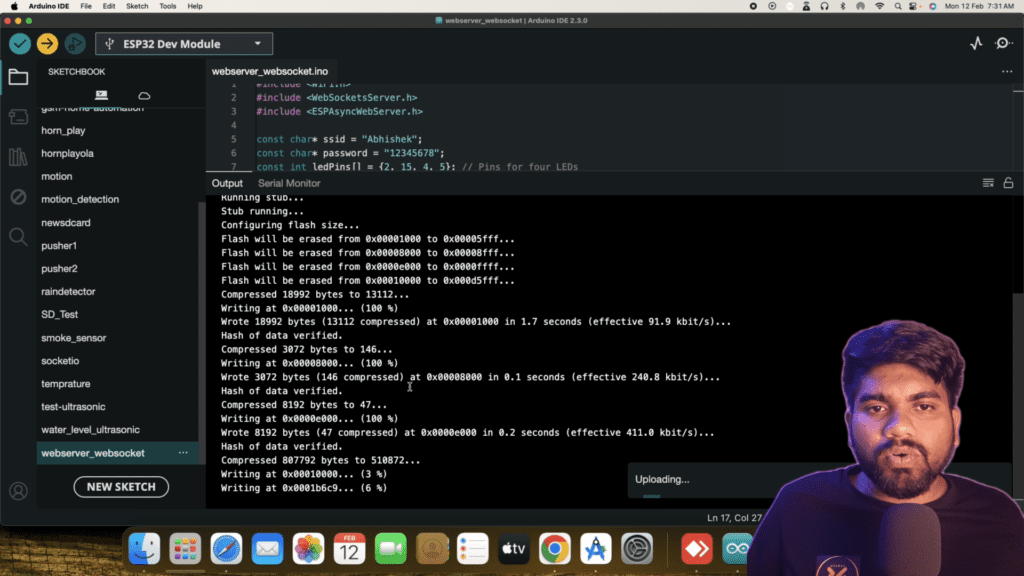Open the editor tab more-options ellipsis
Viewport: 1024px width, 576px height.
pyautogui.click(x=1007, y=71)
